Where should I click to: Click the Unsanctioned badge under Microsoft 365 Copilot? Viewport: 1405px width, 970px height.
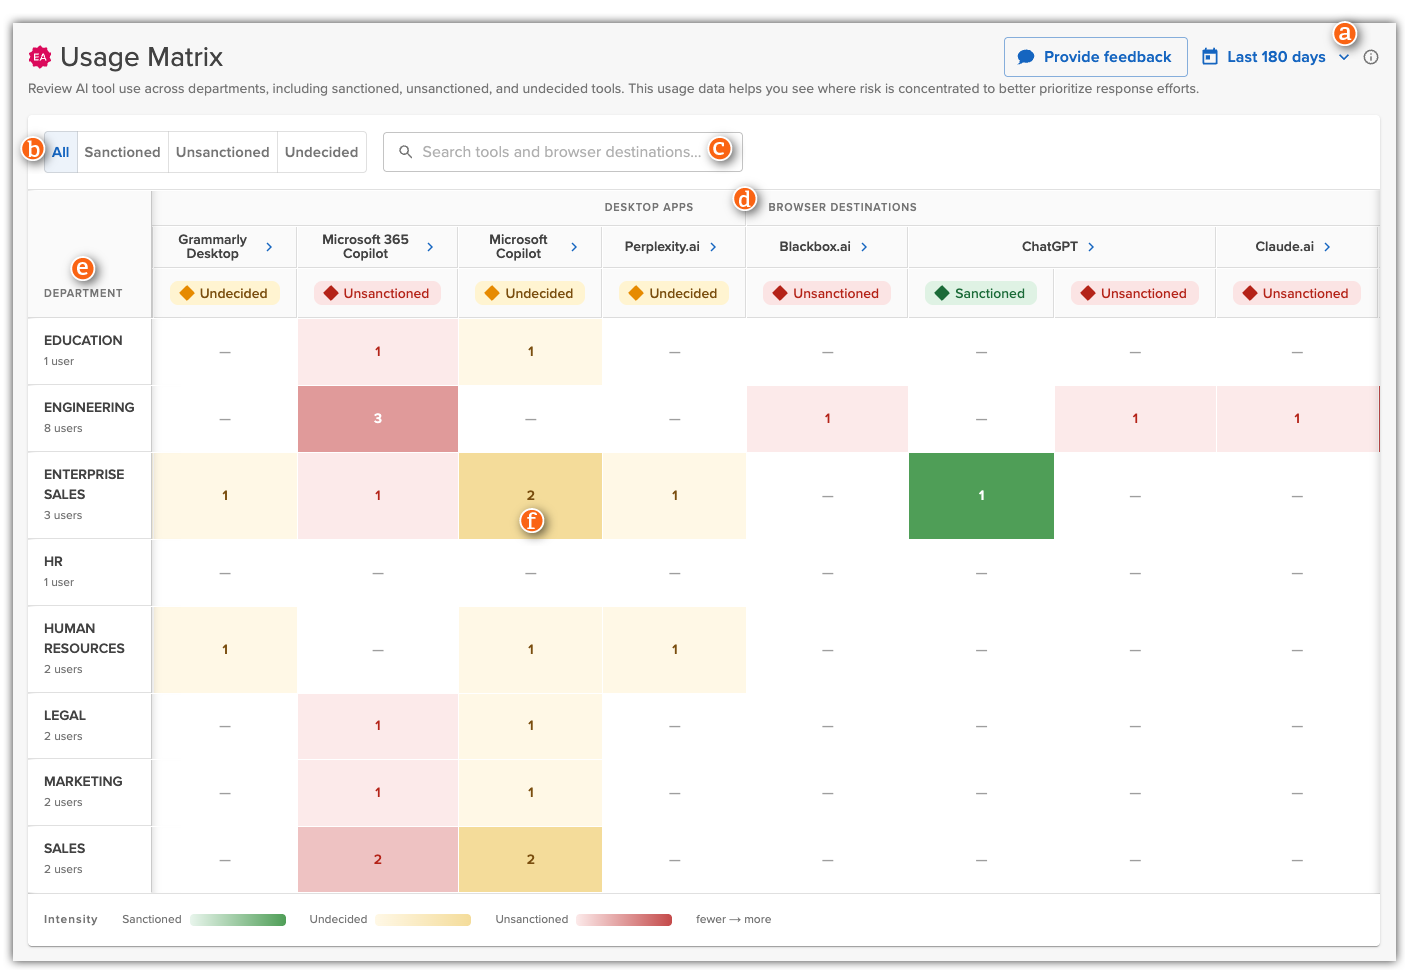coord(377,293)
